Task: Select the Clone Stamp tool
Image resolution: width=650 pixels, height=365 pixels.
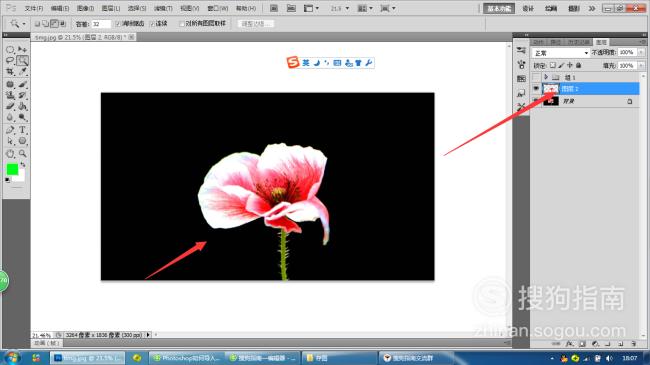Action: 10,95
